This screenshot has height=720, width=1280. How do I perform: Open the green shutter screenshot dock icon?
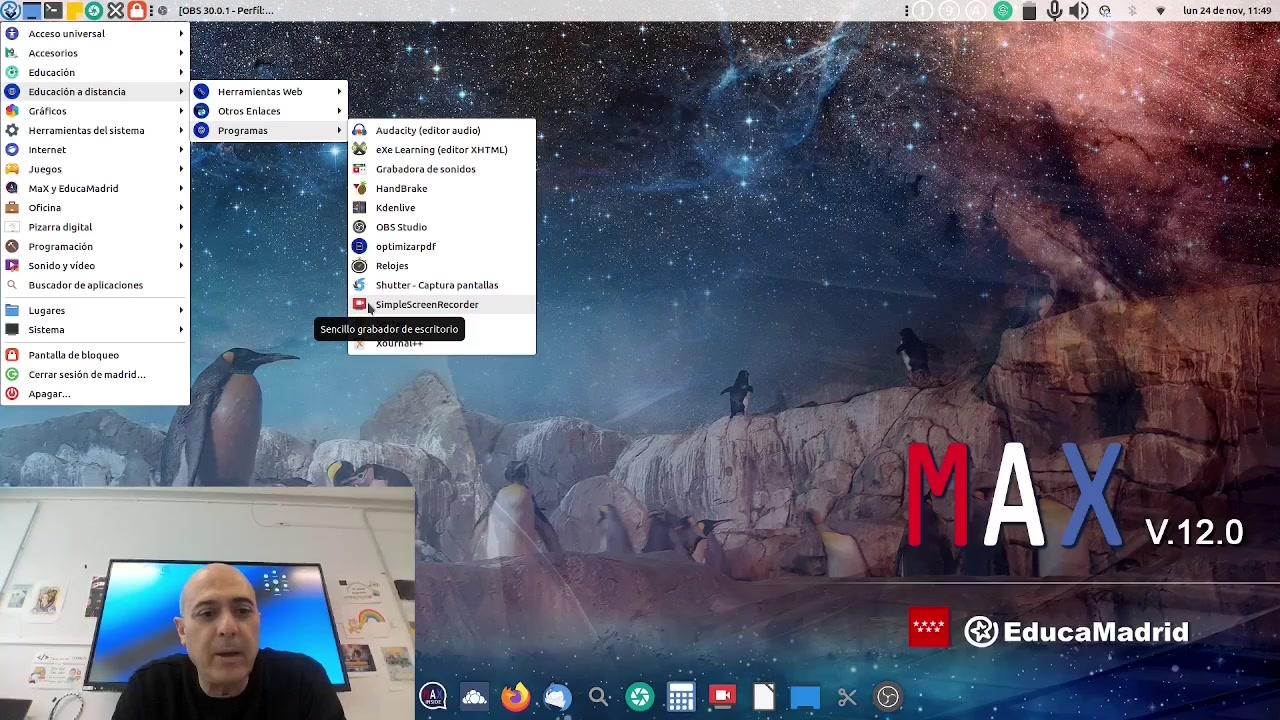[640, 697]
